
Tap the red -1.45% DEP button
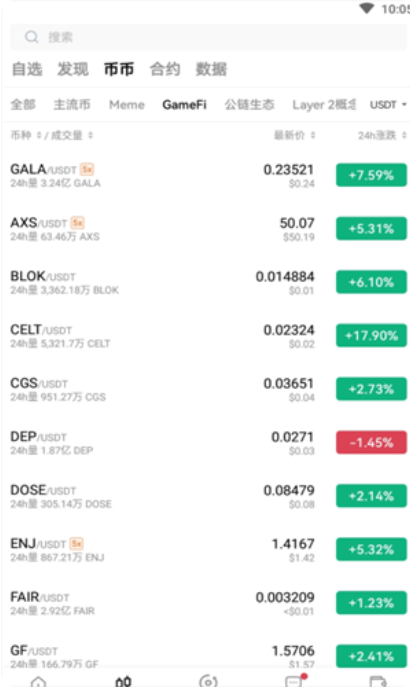pyautogui.click(x=371, y=443)
